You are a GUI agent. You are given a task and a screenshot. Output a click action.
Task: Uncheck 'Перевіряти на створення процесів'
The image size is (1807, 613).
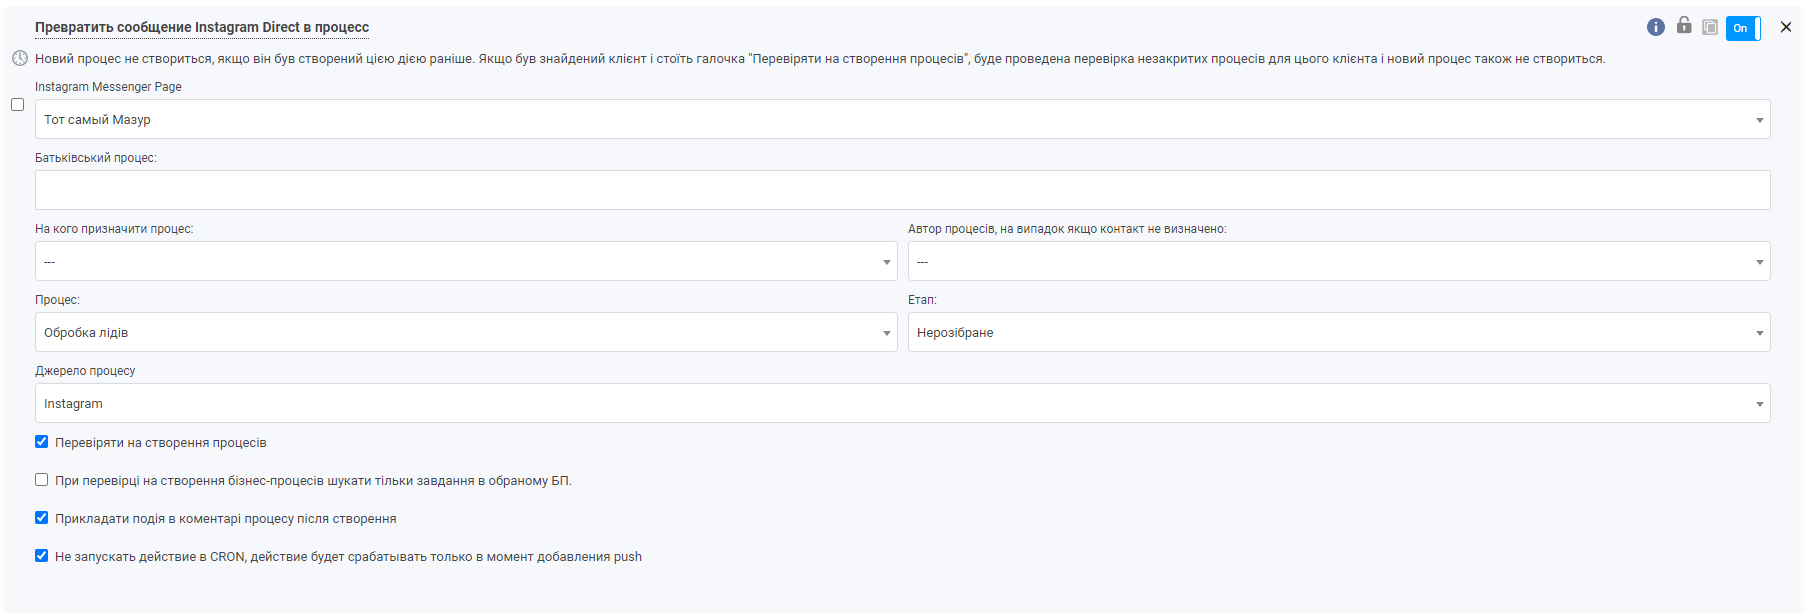click(42, 442)
